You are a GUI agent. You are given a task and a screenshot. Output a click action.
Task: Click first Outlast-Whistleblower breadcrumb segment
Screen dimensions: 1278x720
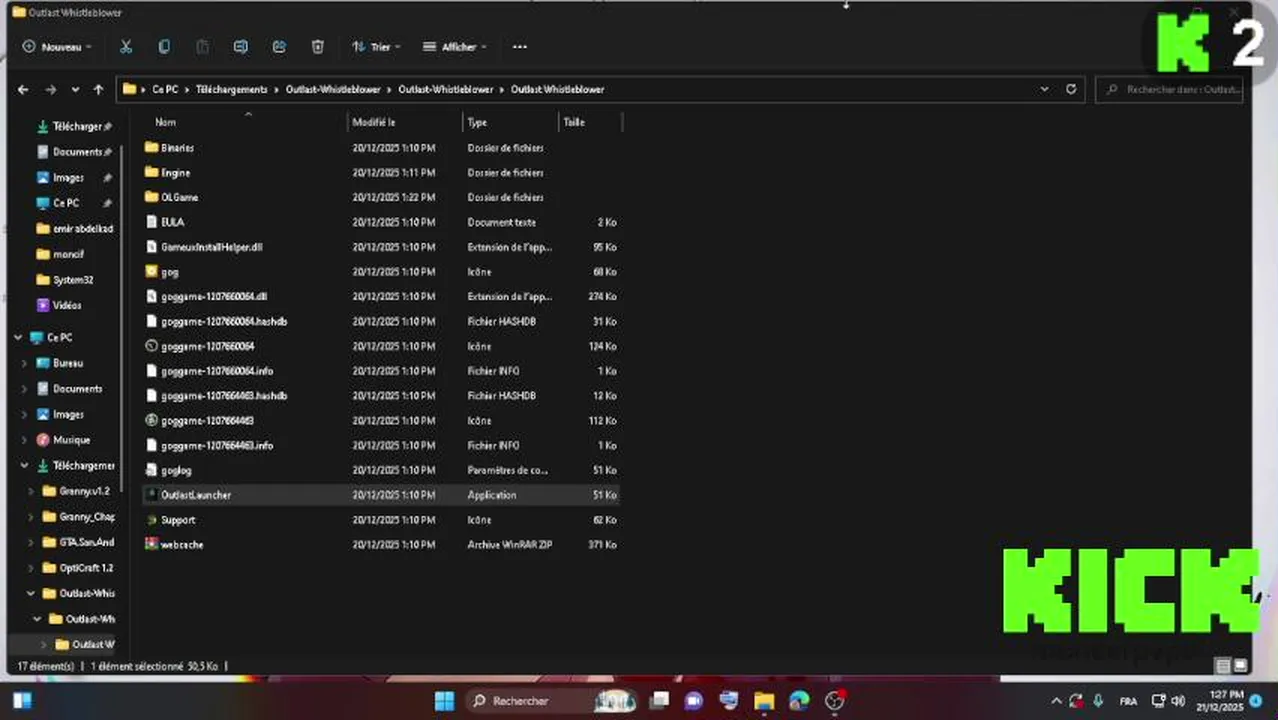333,89
